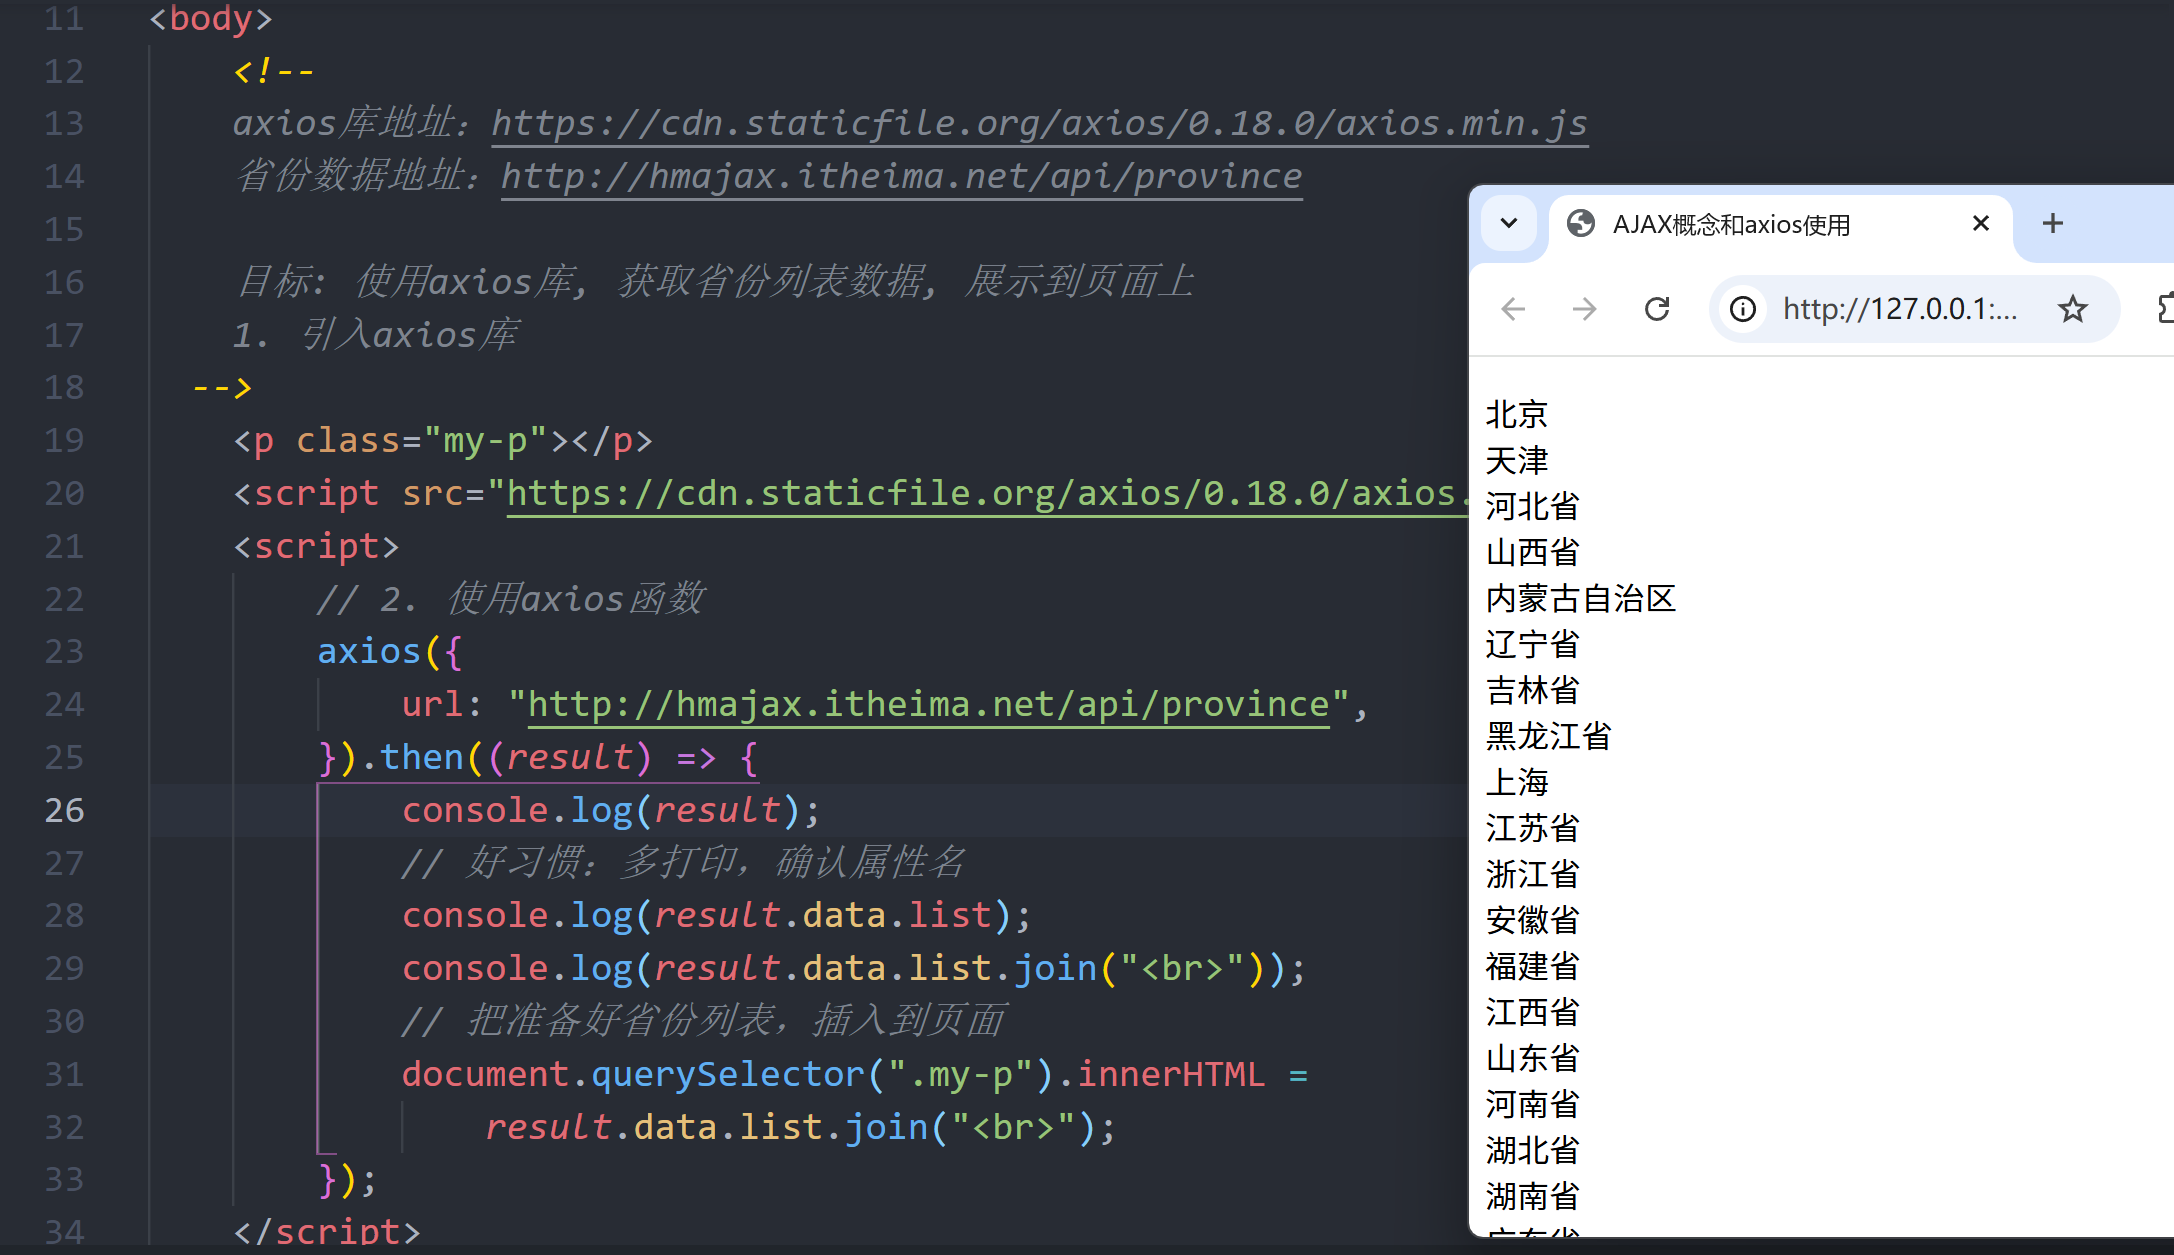Click the browser back arrow
The height and width of the screenshot is (1255, 2174).
pos(1513,309)
